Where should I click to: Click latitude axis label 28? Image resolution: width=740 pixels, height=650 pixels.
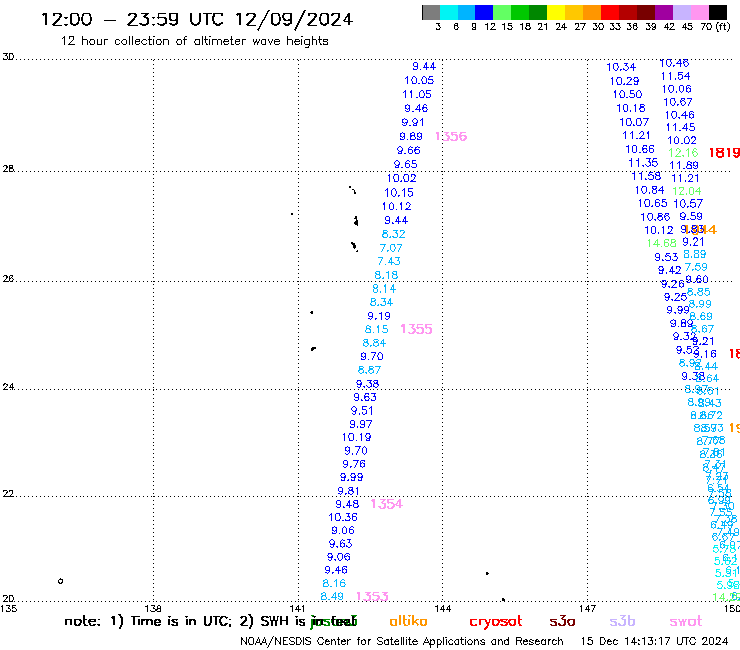8,169
